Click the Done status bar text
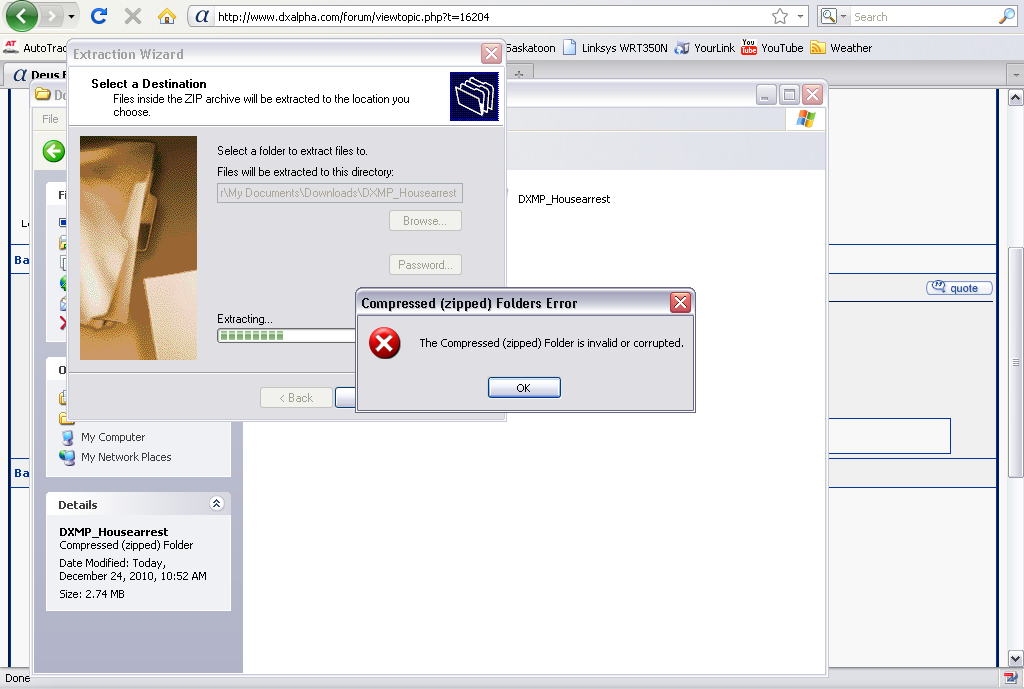Screen dimensions: 1024x689 [18, 678]
